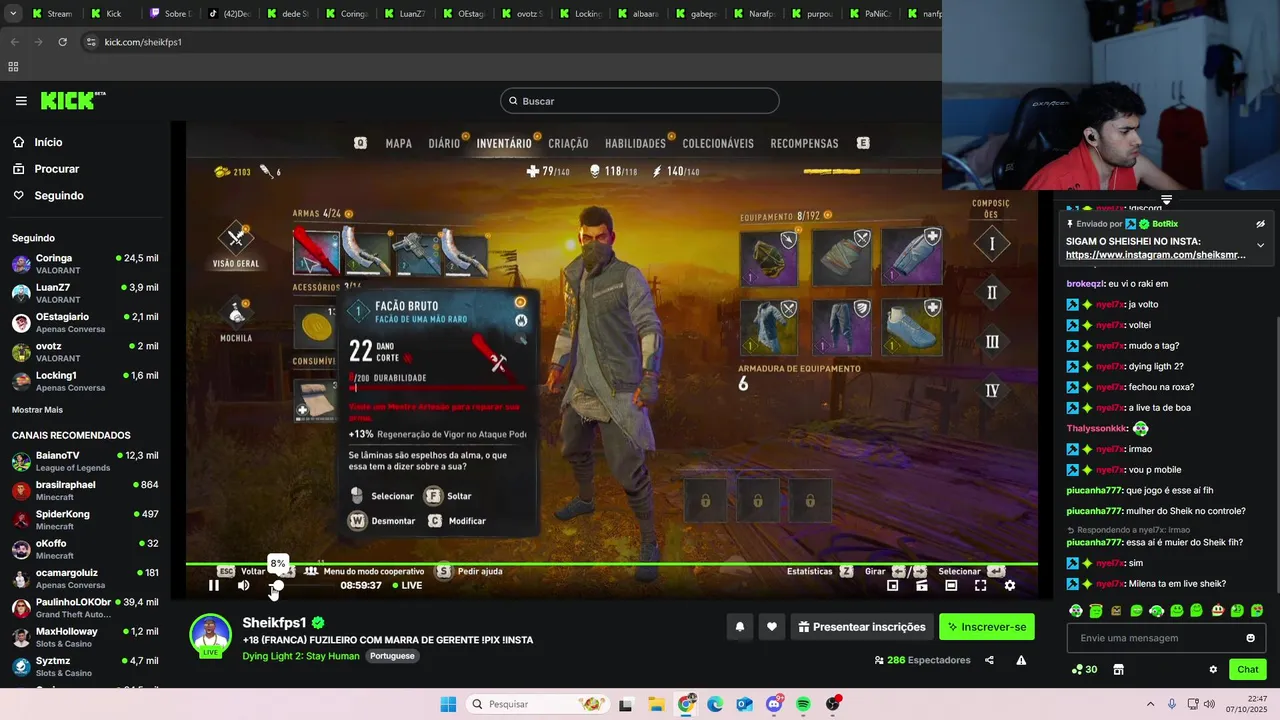Open Dying Light 2: Stay Human category
Screen dimensions: 1280x720
coord(300,656)
